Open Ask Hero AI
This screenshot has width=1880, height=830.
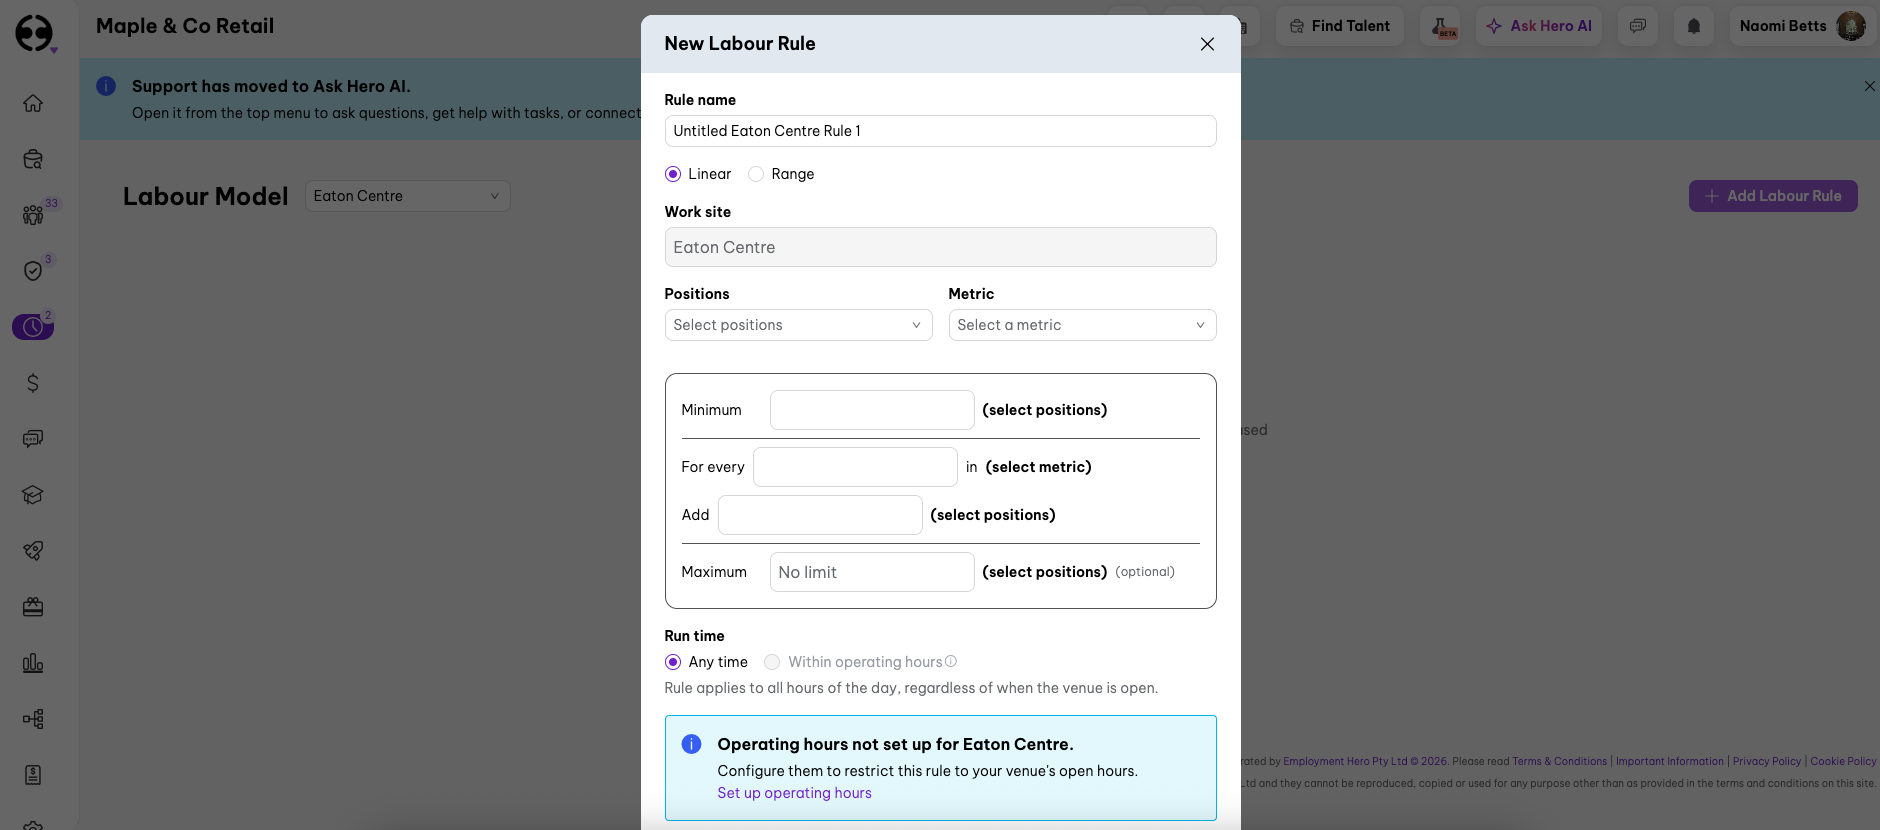tap(1539, 26)
